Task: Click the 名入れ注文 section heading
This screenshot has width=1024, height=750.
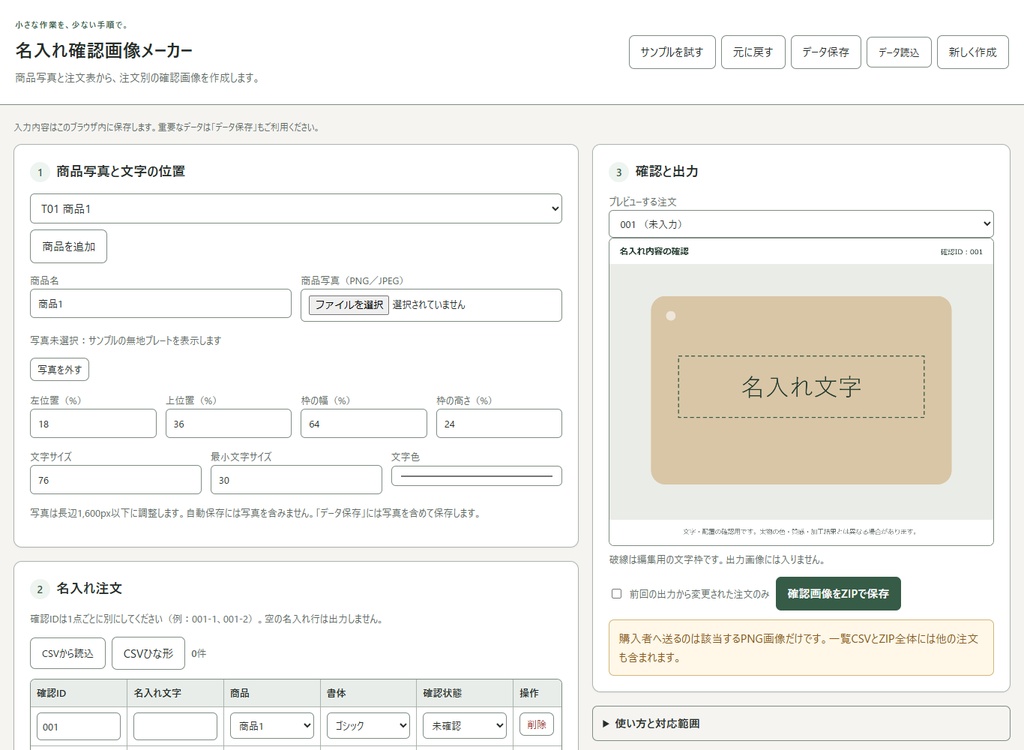Action: (x=89, y=588)
